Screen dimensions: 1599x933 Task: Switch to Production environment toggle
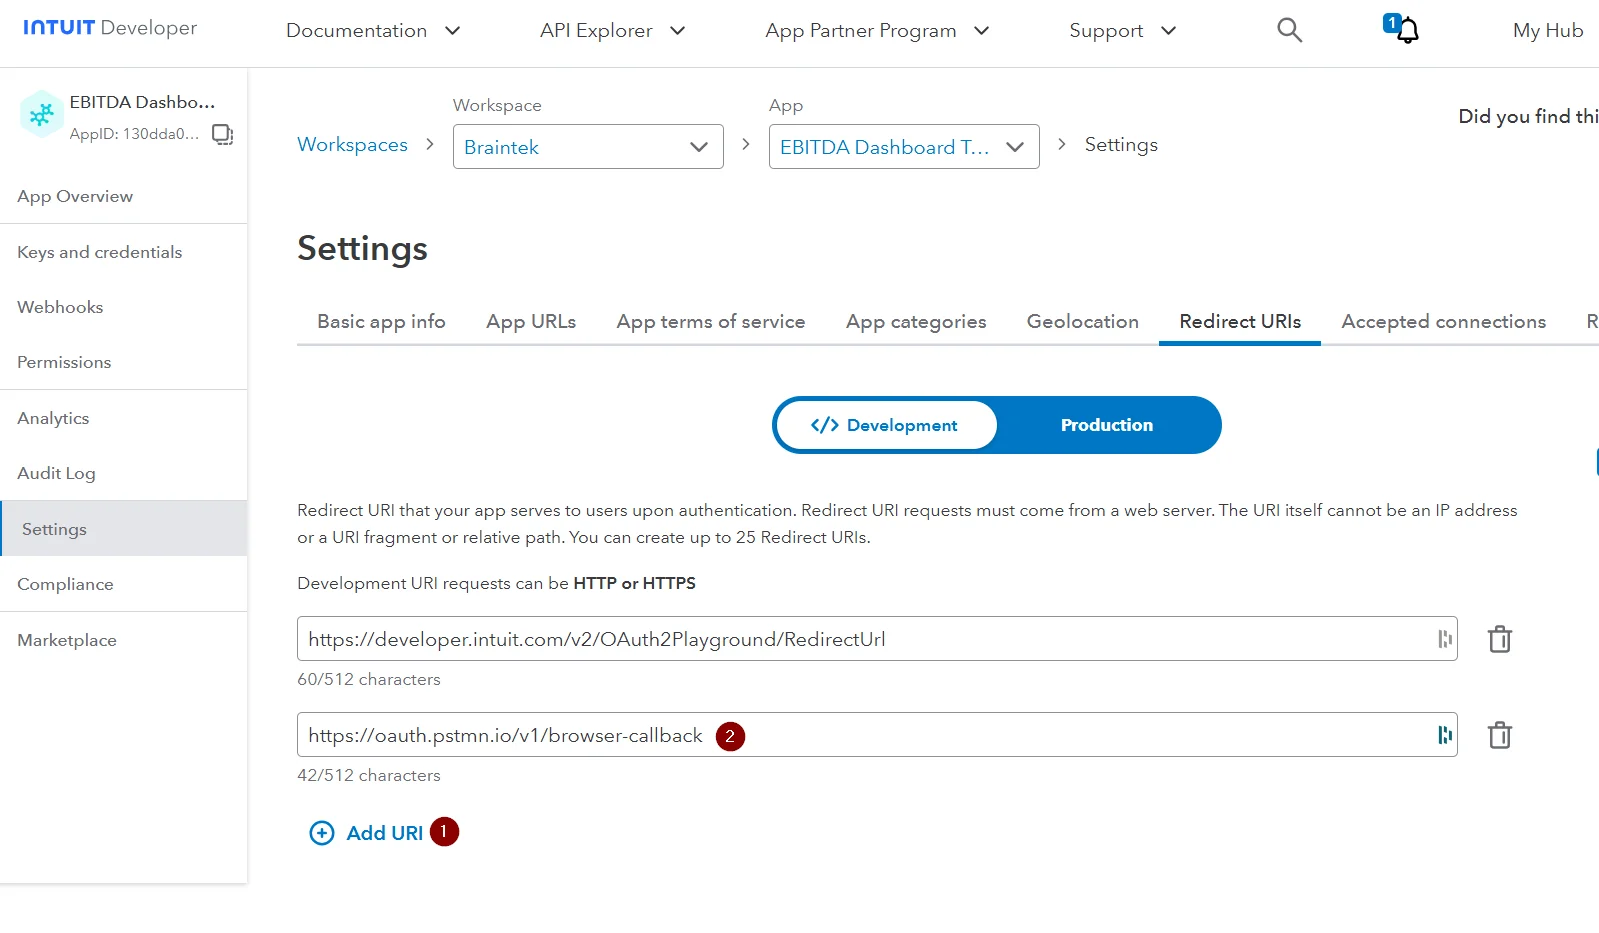[x=1107, y=425]
